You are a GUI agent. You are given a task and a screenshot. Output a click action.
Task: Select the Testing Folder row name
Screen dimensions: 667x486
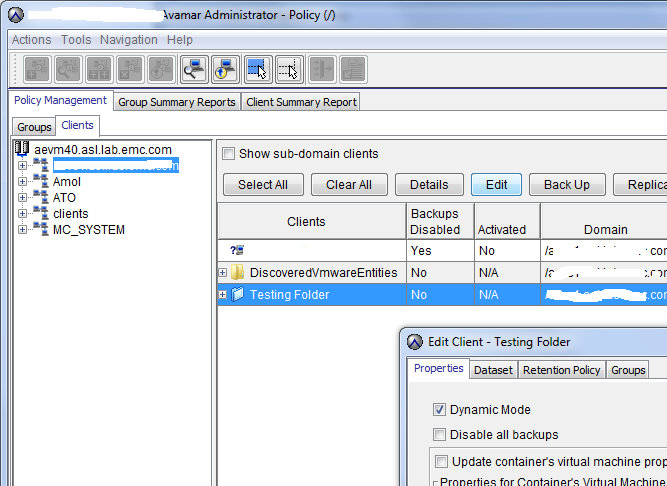coord(289,295)
